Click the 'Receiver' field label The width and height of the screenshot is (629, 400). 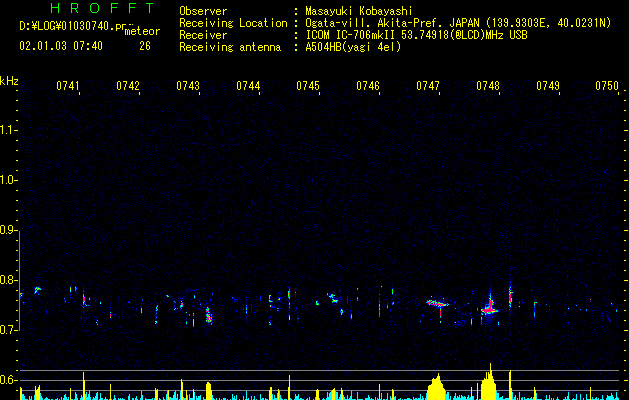click(203, 35)
